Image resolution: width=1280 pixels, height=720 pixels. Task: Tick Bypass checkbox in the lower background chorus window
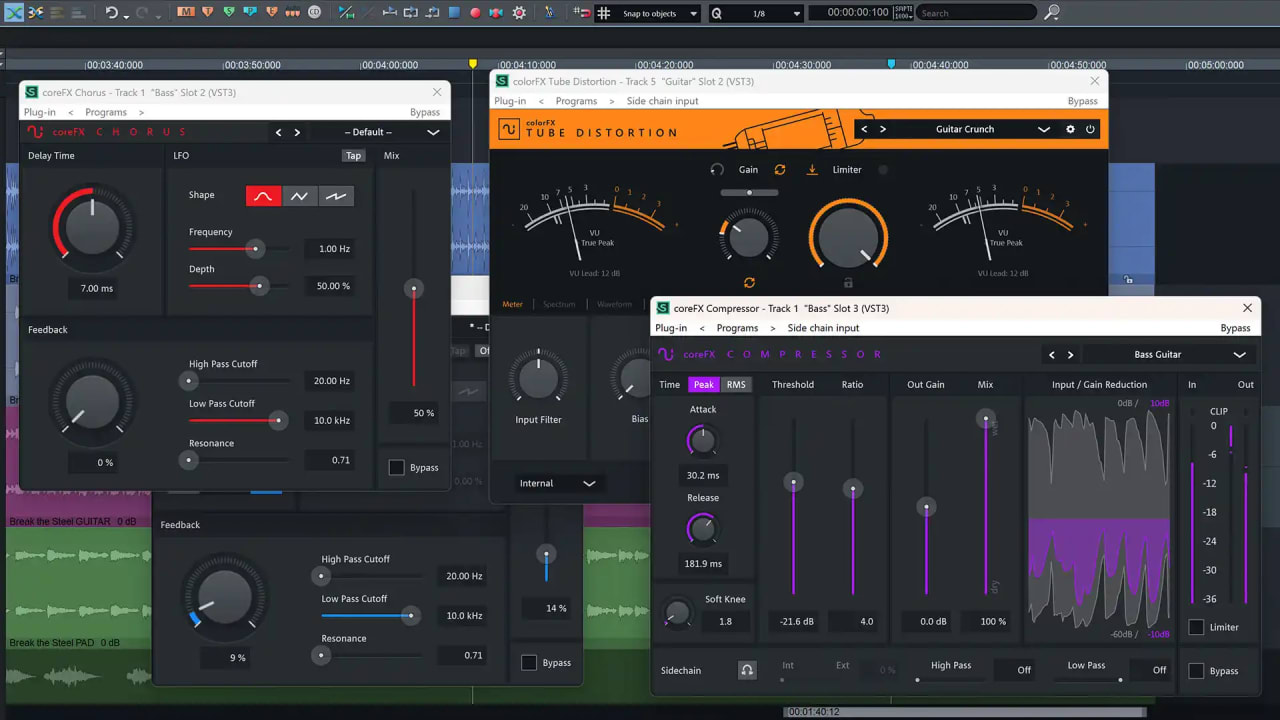click(529, 662)
